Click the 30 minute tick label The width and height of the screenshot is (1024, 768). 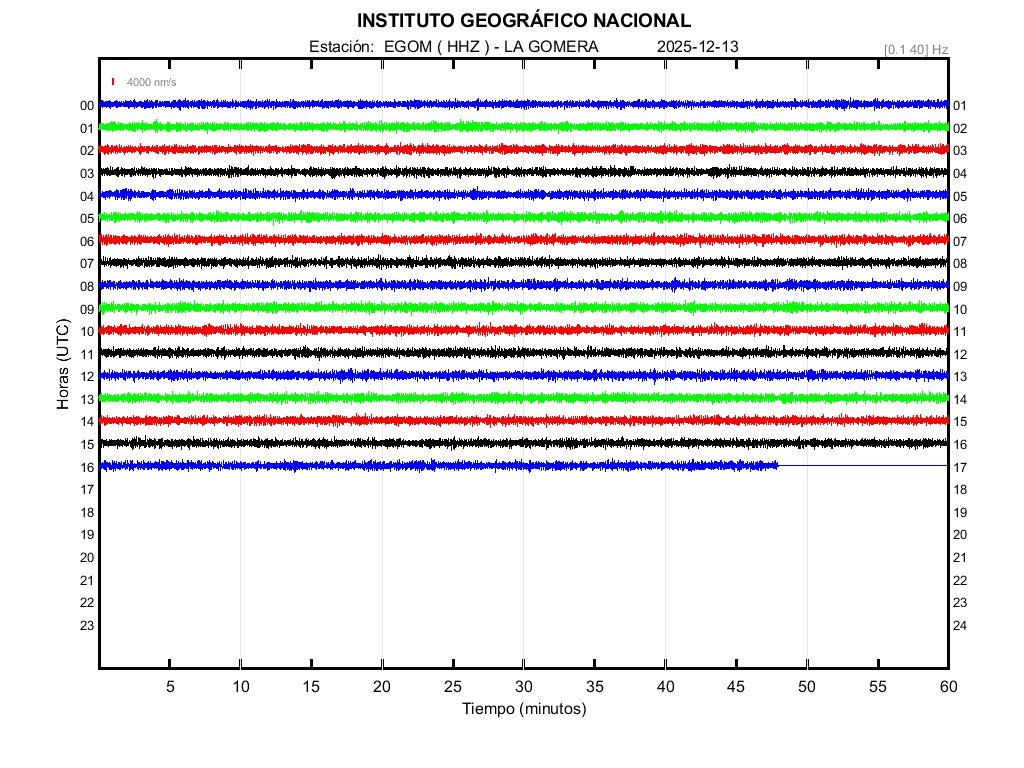523,687
